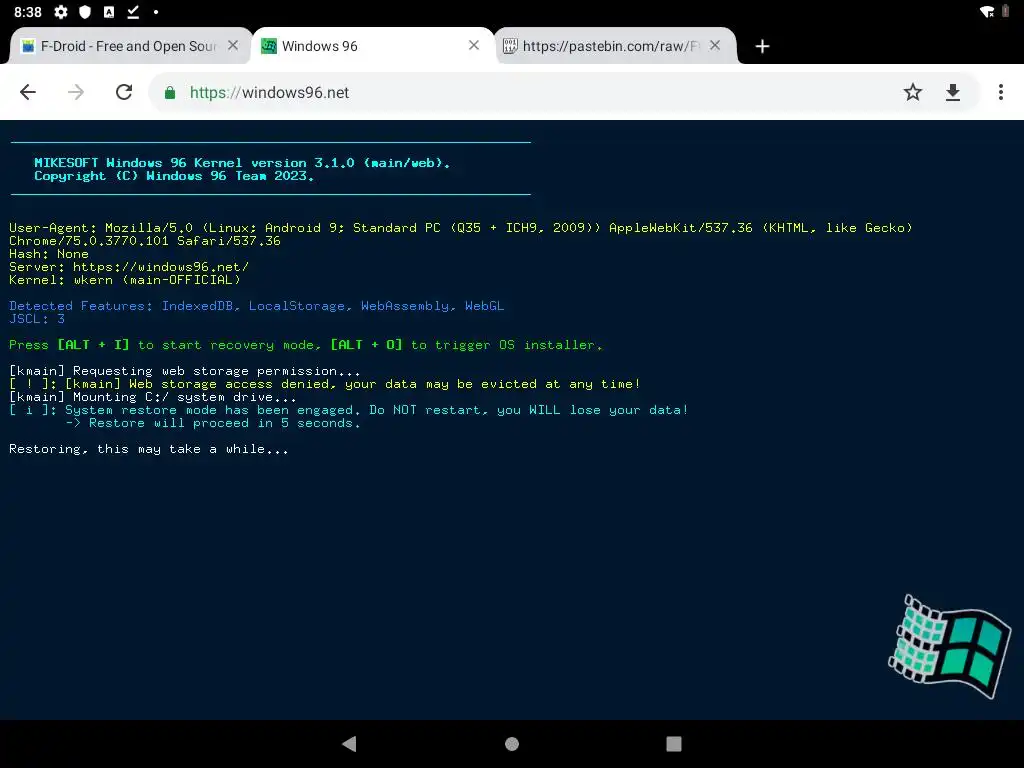Click the browser forward arrow
The width and height of the screenshot is (1024, 768).
(76, 92)
